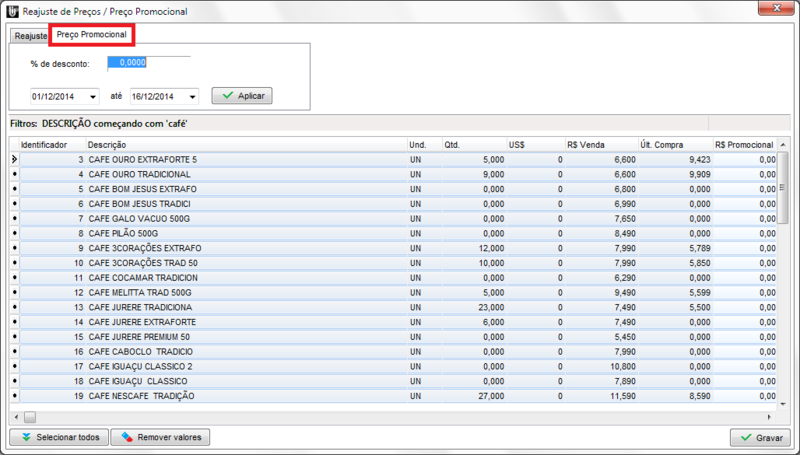Click the row marker beside CAFE PILÃO 500G
Viewport: 800px width, 455px height.
point(14,233)
